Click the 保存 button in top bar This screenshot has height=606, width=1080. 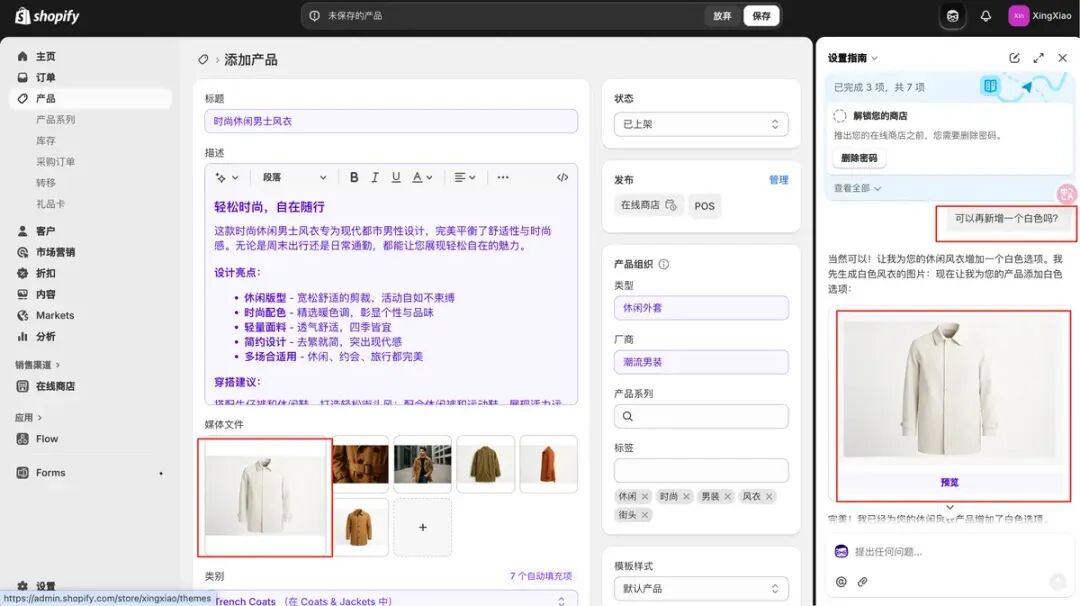(x=761, y=16)
